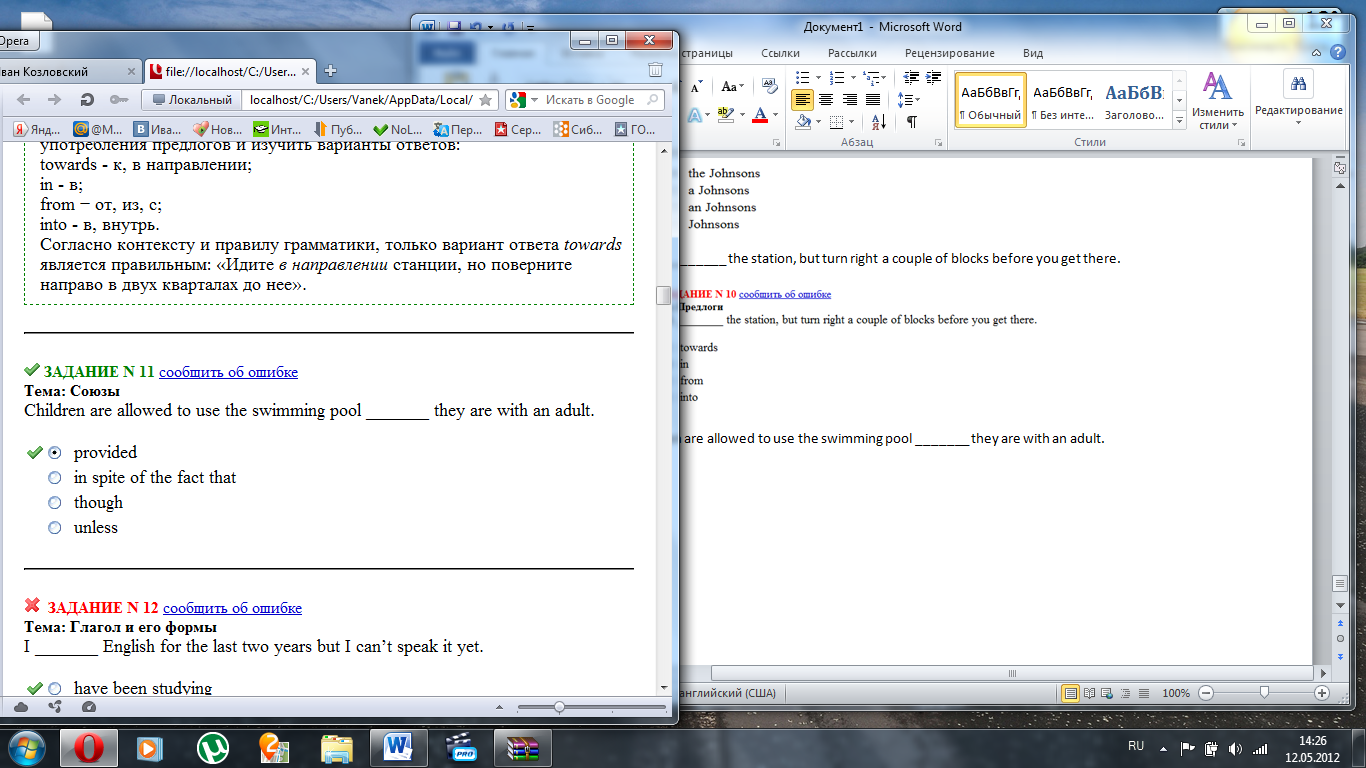This screenshot has height=768, width=1366.
Task: Open the Opera main menu button
Action: 17,41
